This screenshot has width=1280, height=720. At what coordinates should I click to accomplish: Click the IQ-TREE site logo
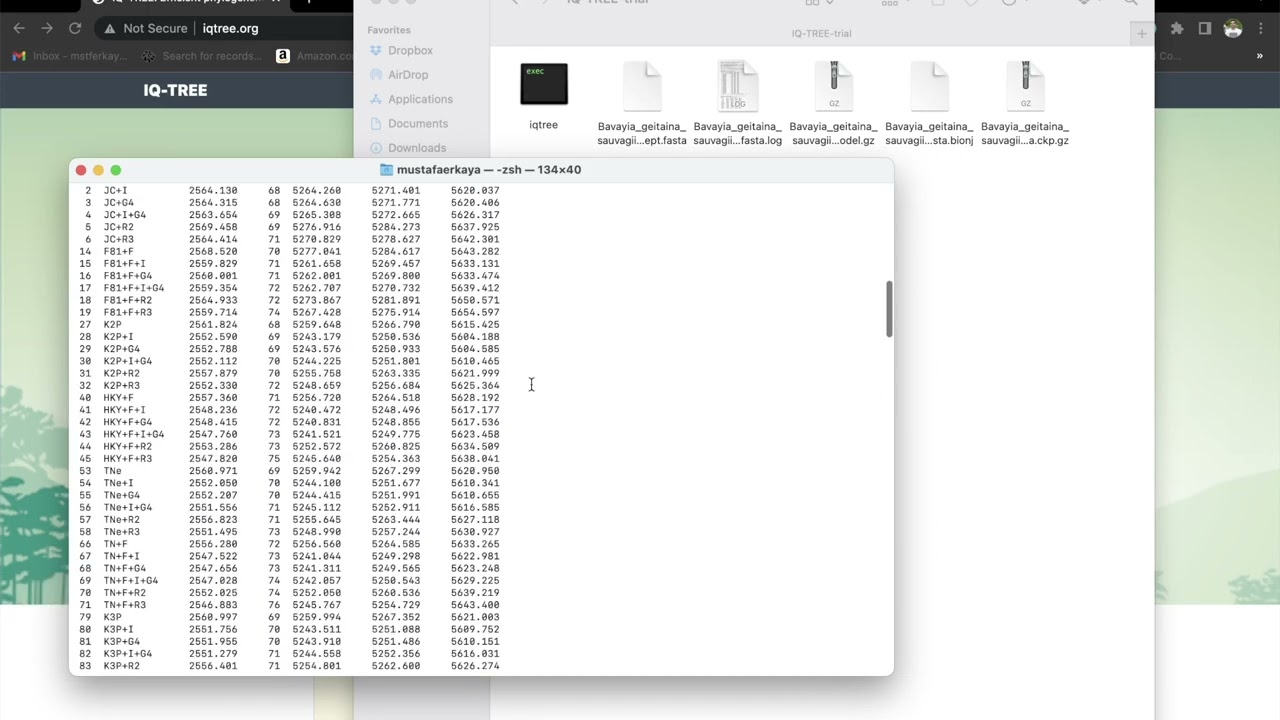[x=175, y=90]
